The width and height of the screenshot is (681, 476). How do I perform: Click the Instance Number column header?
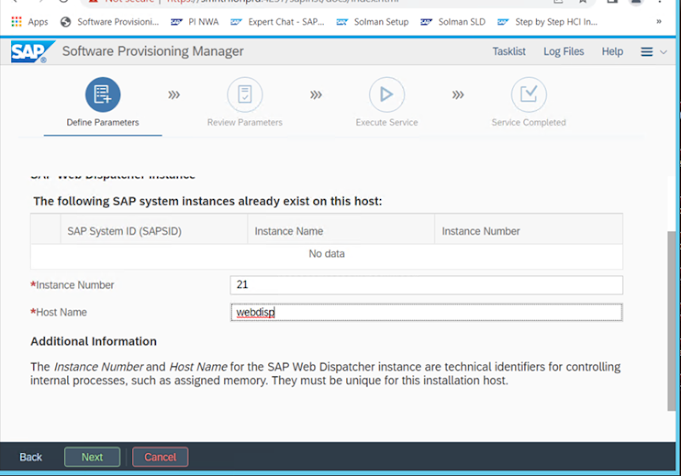tap(529, 231)
